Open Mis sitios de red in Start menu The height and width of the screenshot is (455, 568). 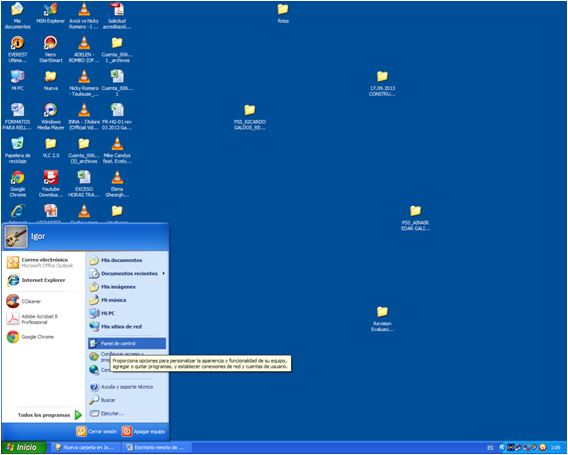(x=127, y=326)
